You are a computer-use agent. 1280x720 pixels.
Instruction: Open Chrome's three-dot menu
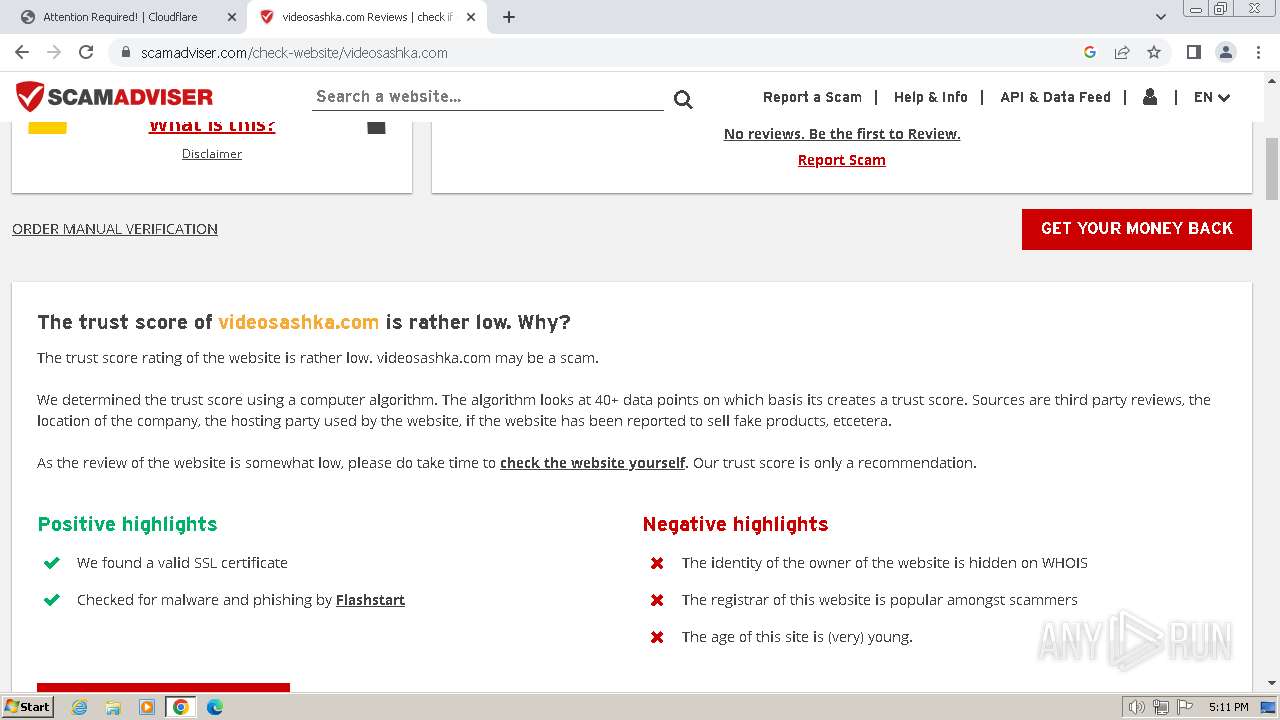coord(1258,52)
